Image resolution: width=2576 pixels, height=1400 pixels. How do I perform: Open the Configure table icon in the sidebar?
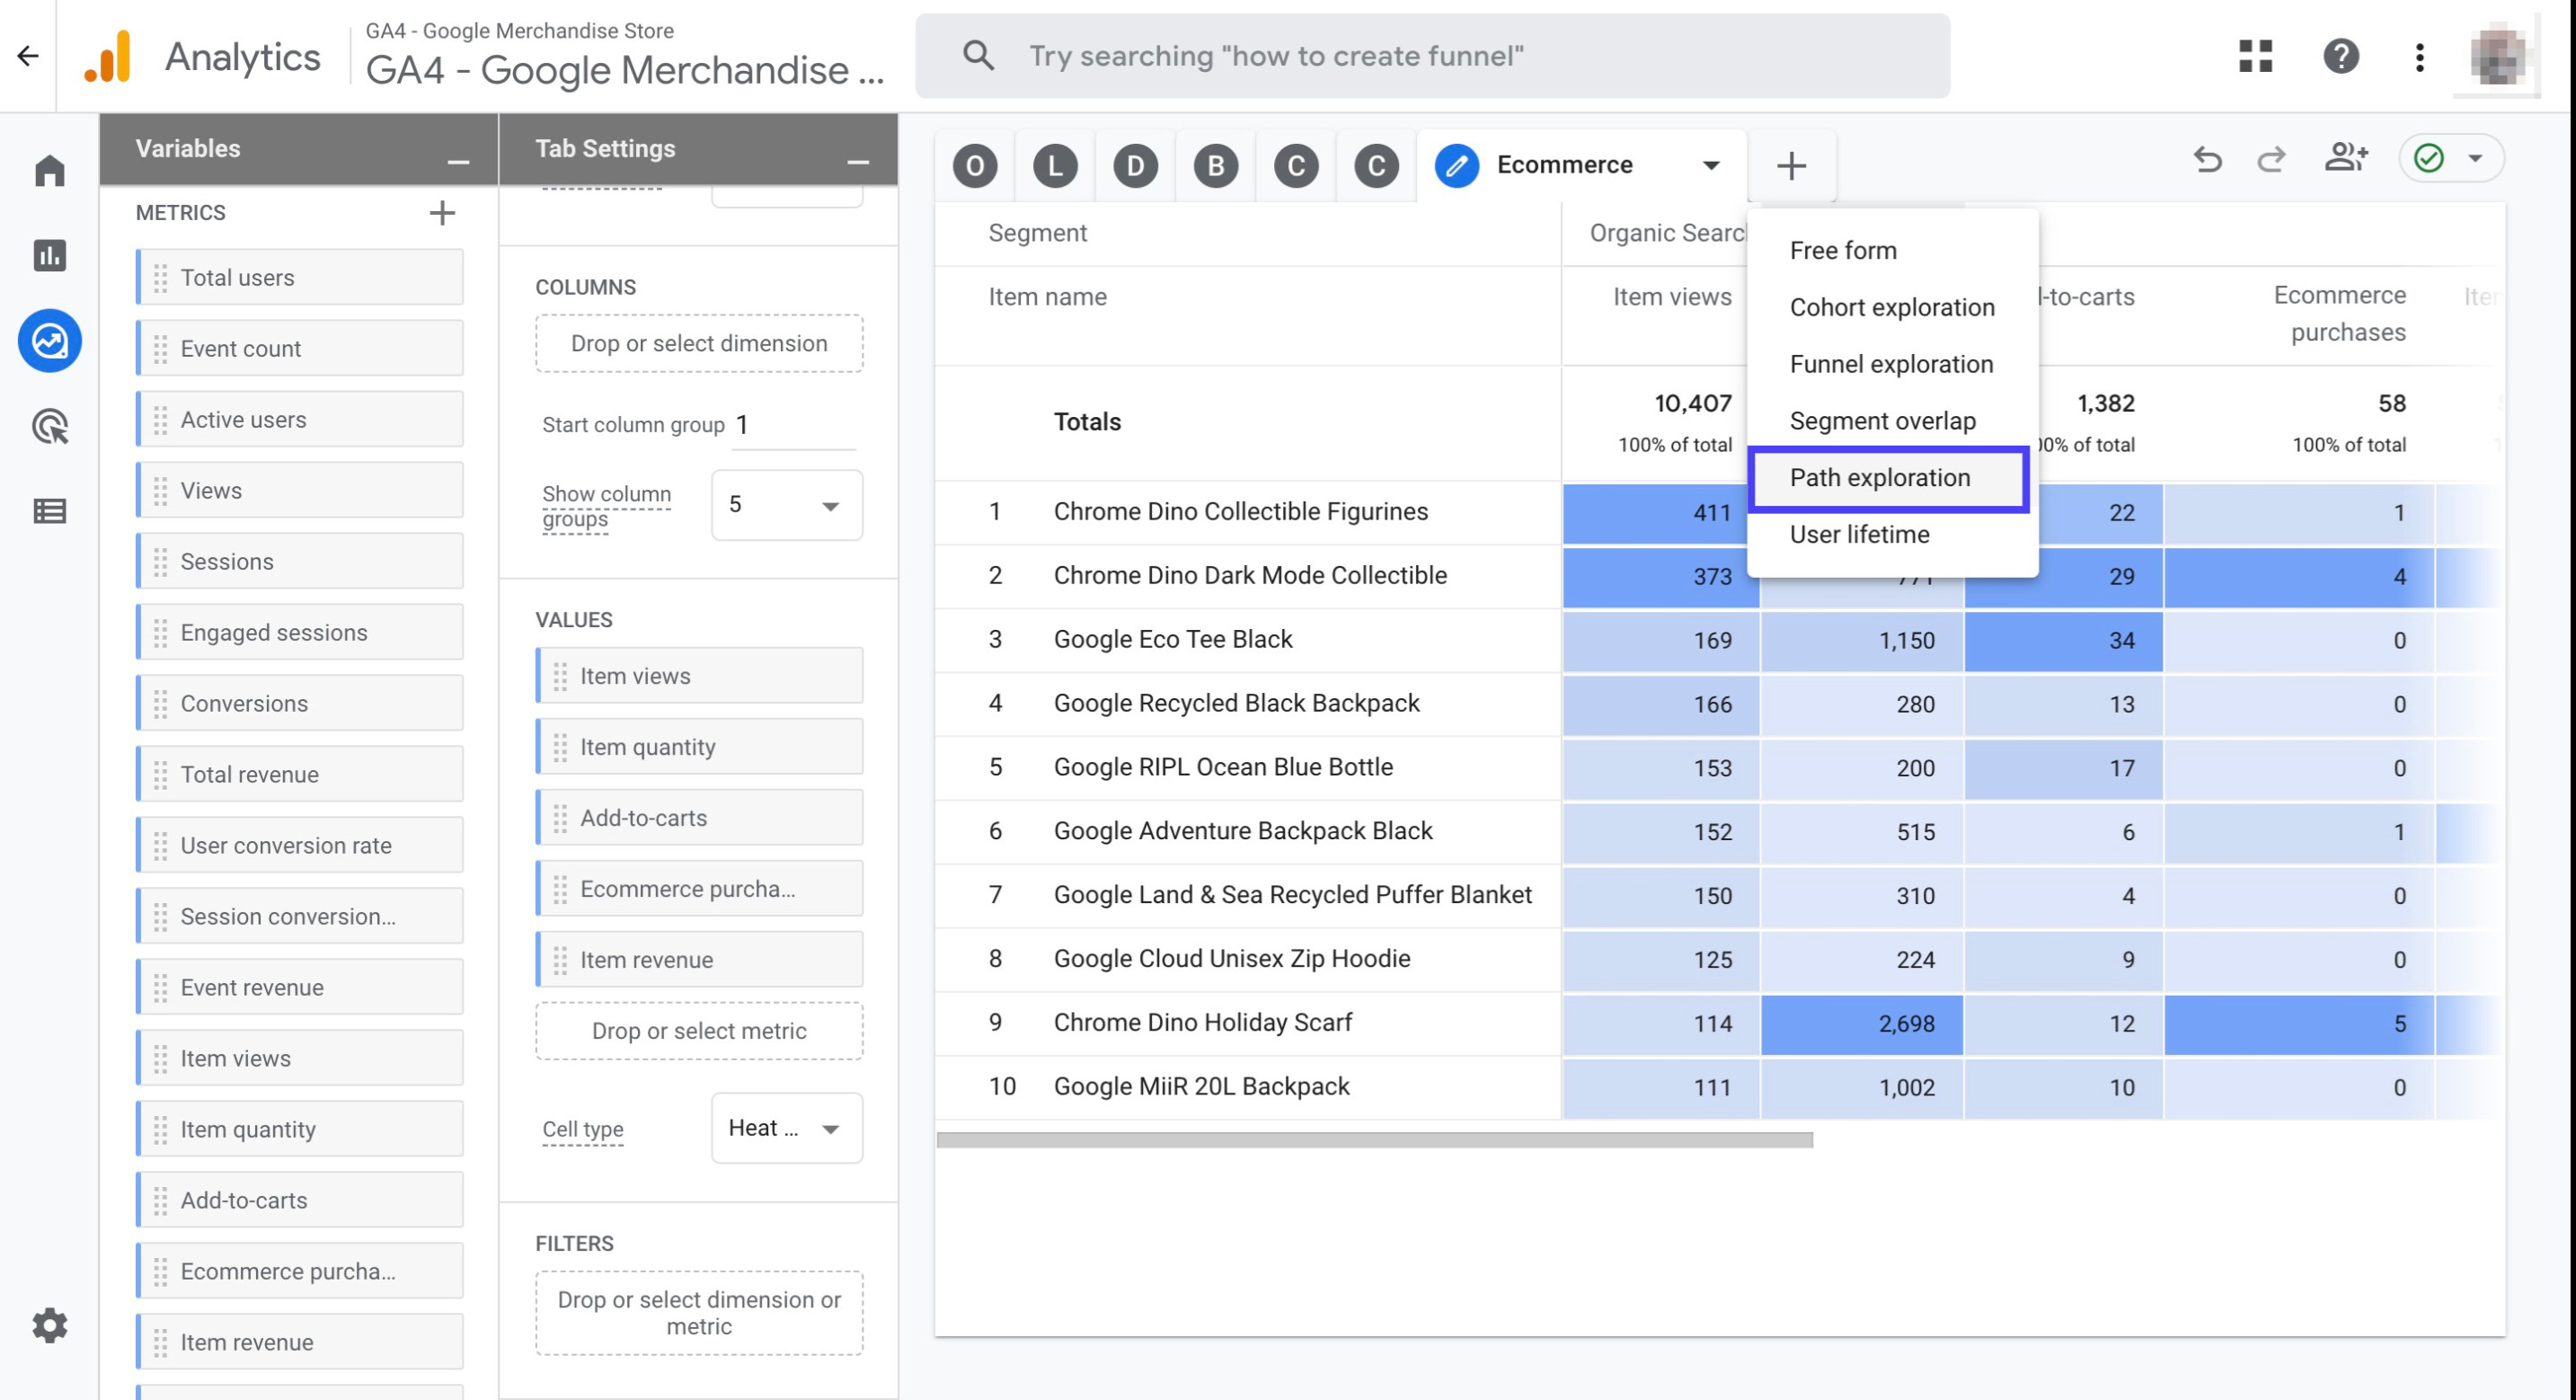click(x=50, y=511)
